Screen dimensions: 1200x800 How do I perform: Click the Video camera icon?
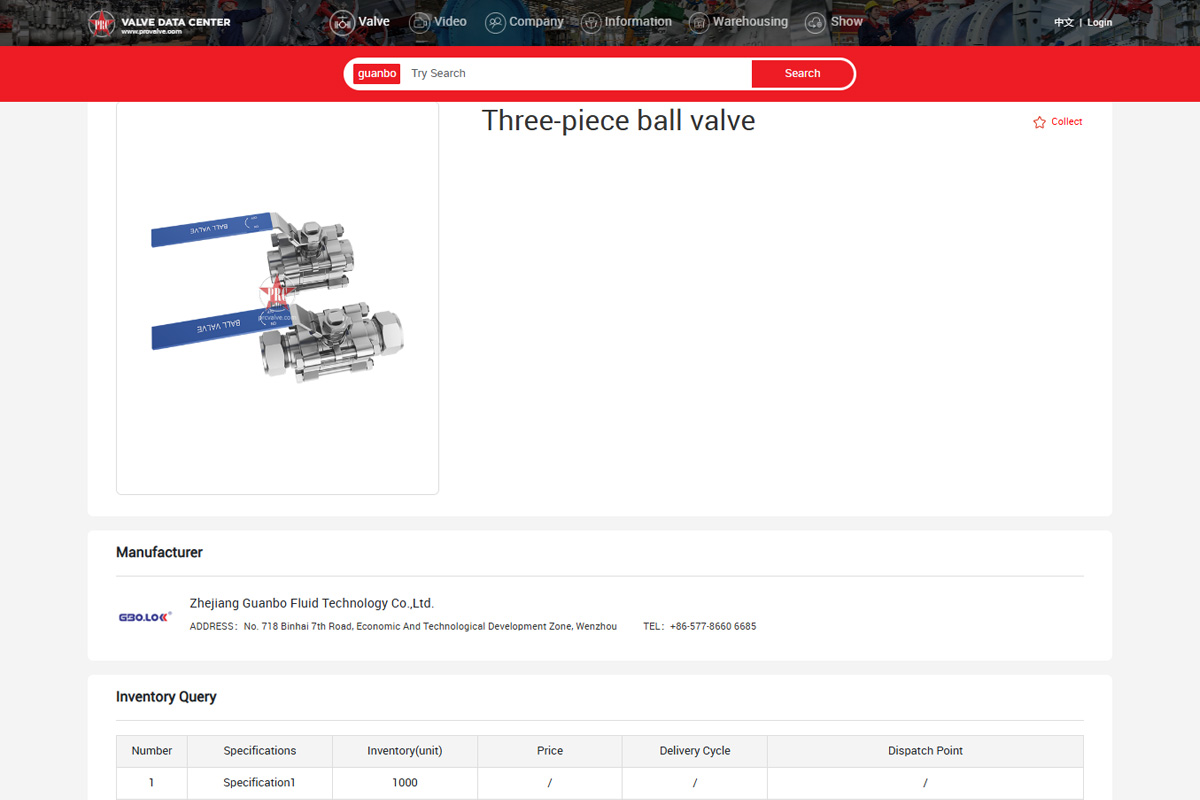420,22
